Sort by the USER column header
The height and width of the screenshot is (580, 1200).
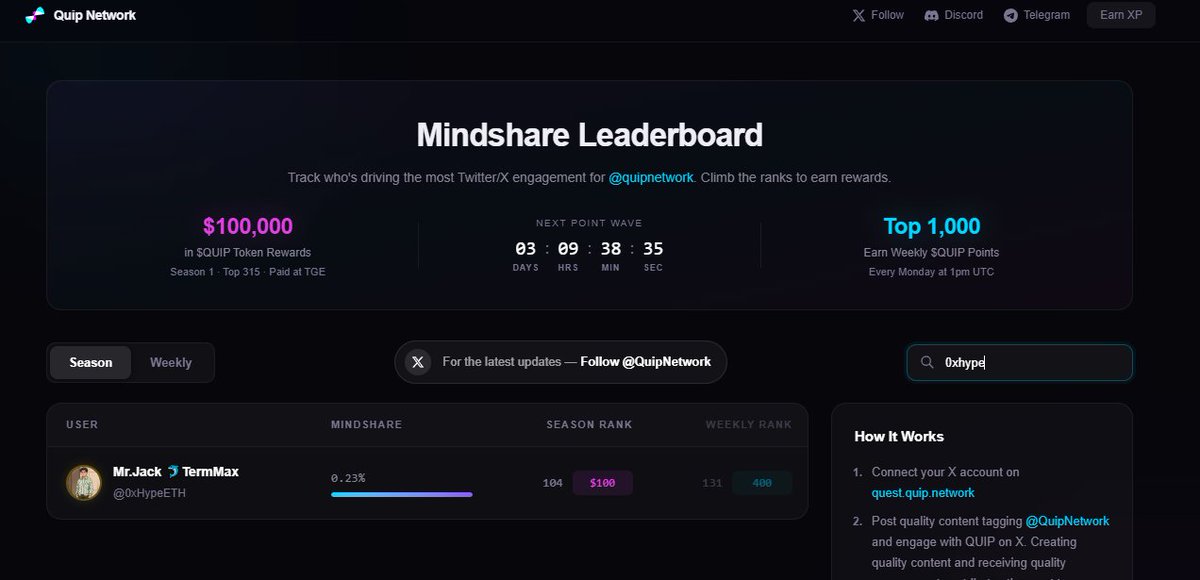click(82, 425)
